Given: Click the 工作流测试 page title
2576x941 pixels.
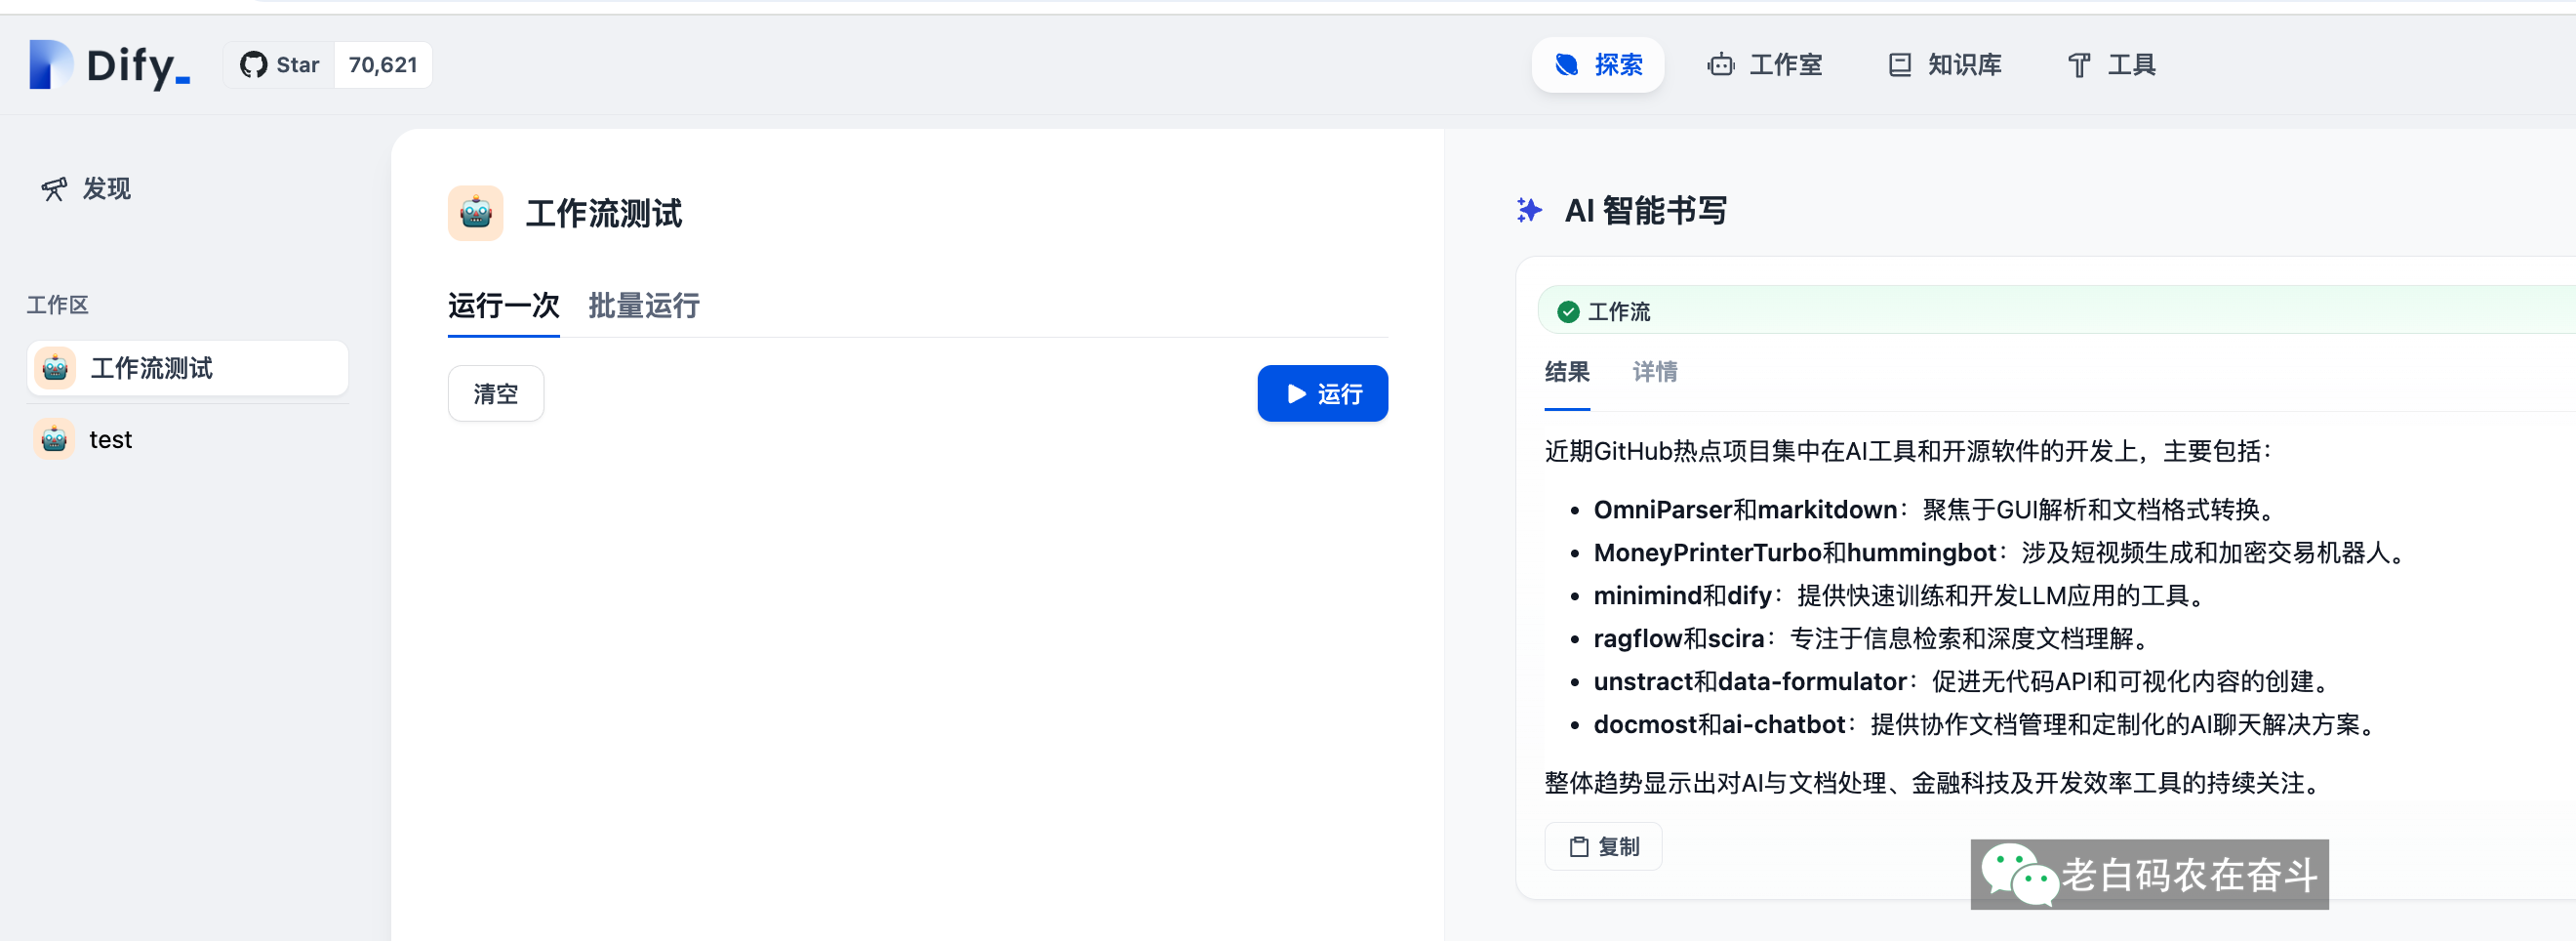Looking at the screenshot, I should click(x=604, y=213).
